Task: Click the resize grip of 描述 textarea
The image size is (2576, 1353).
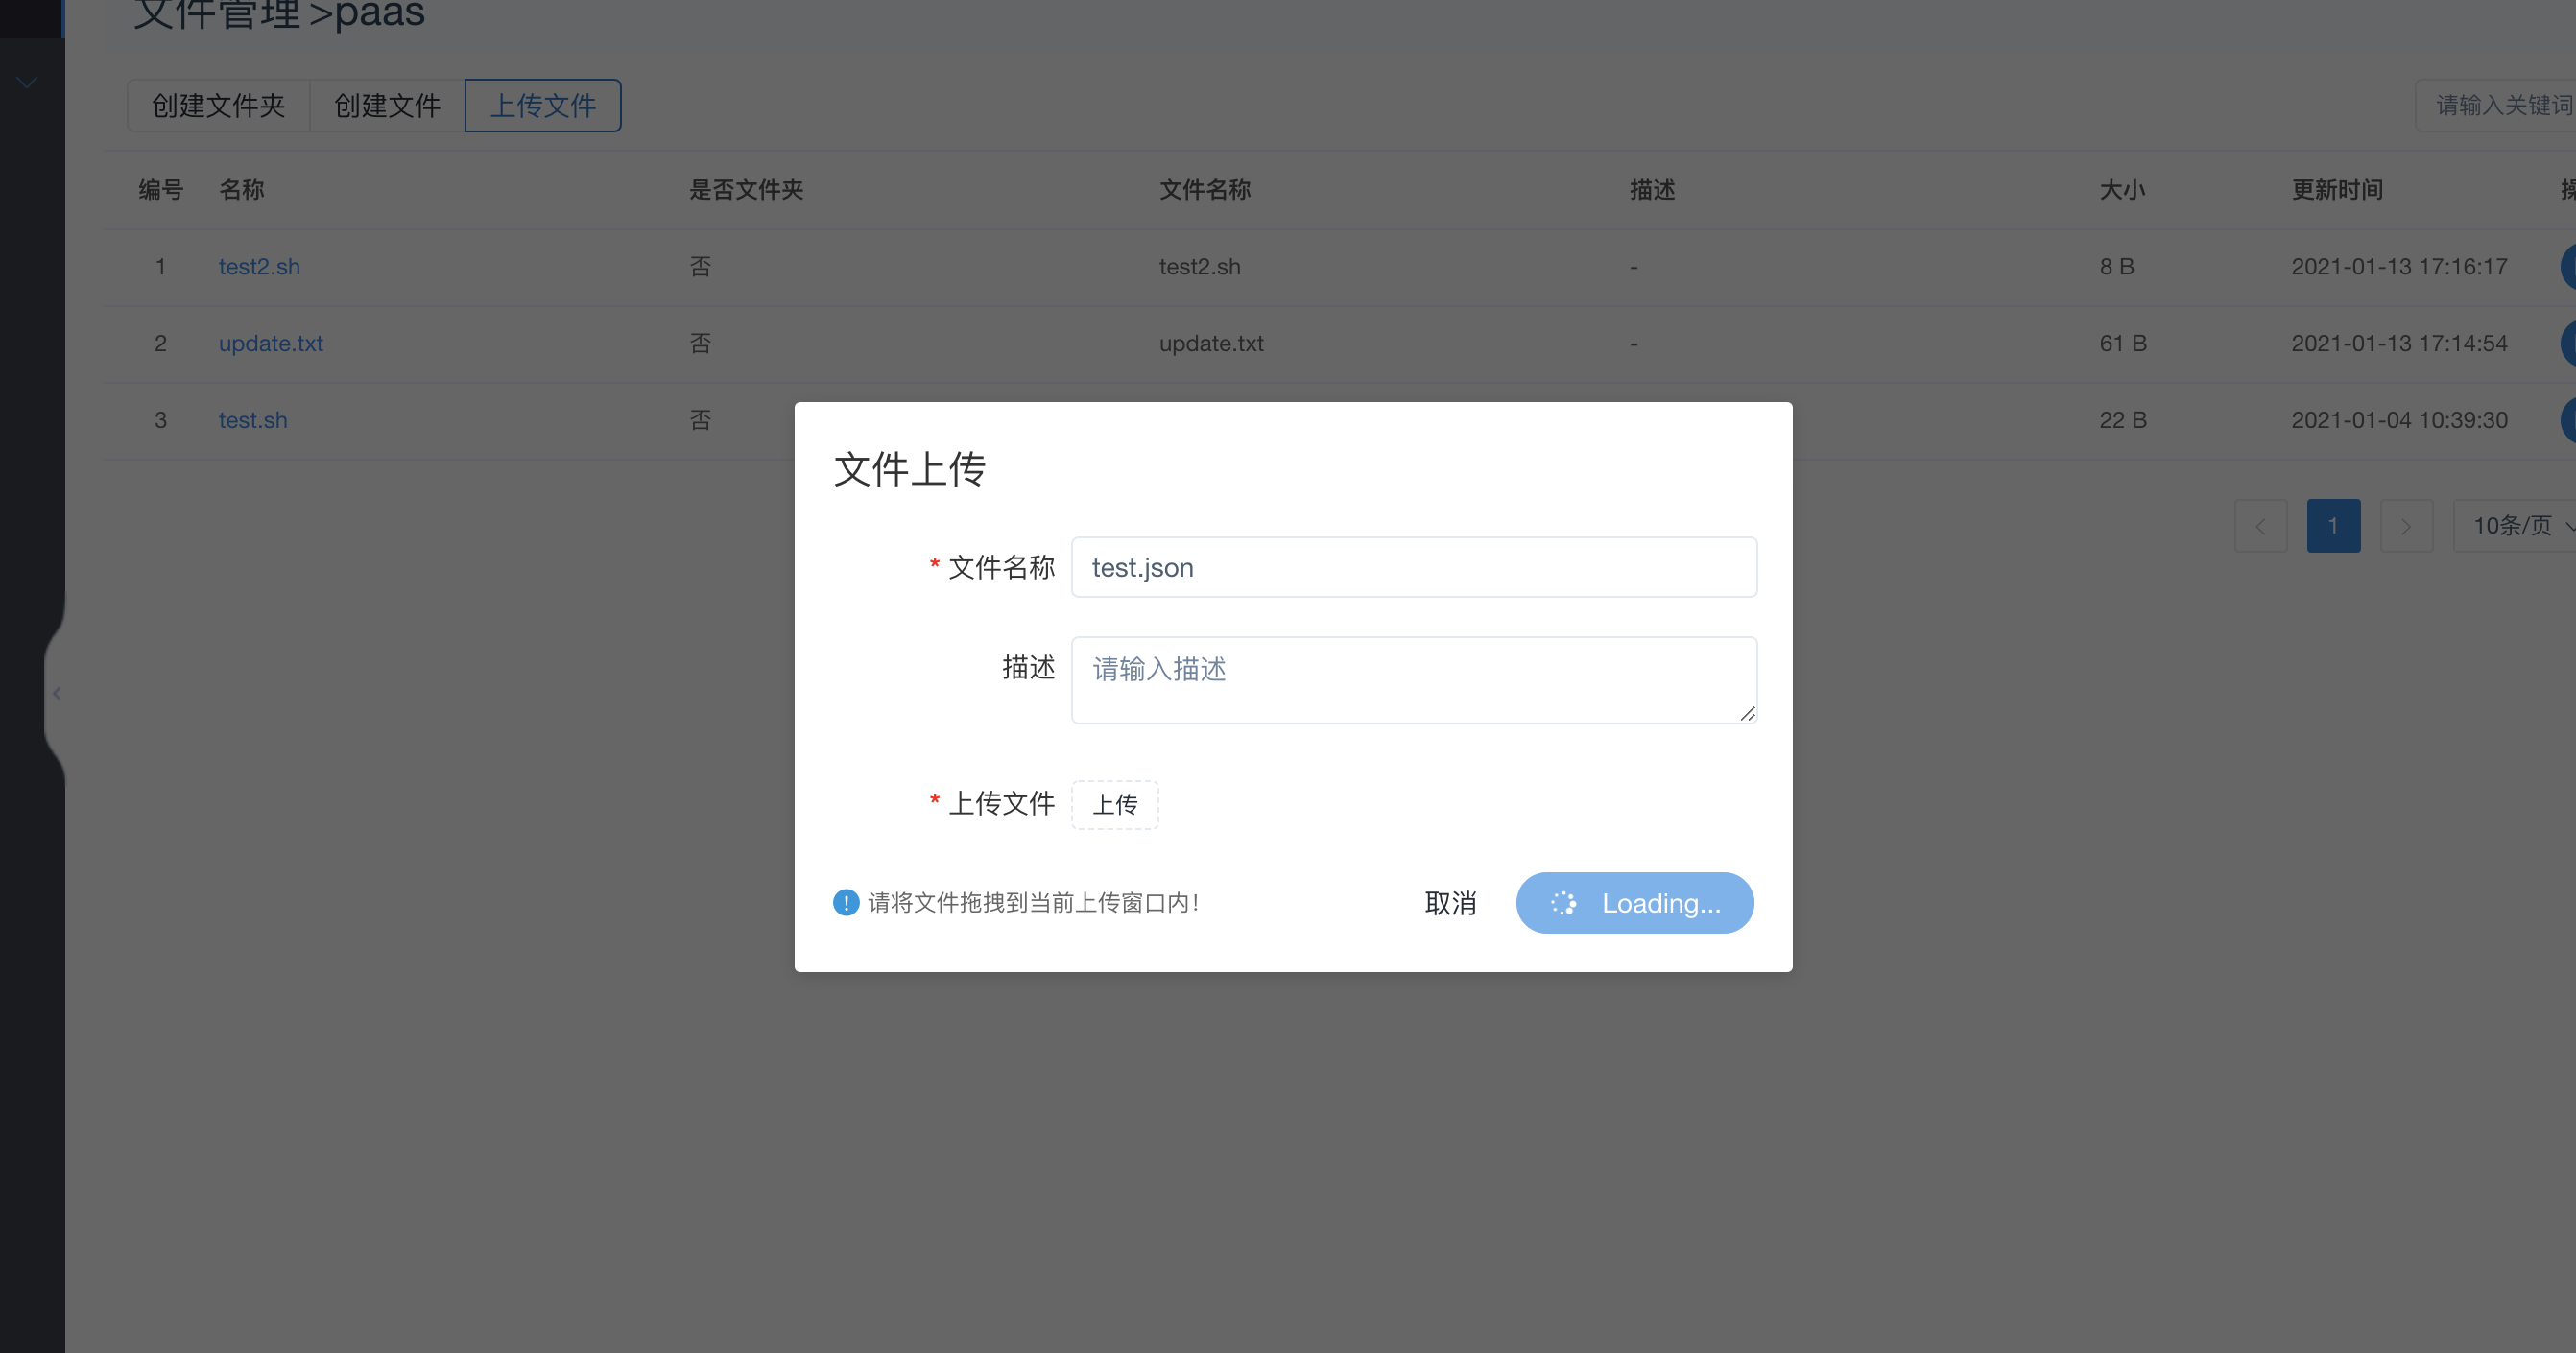Action: coord(1747,713)
